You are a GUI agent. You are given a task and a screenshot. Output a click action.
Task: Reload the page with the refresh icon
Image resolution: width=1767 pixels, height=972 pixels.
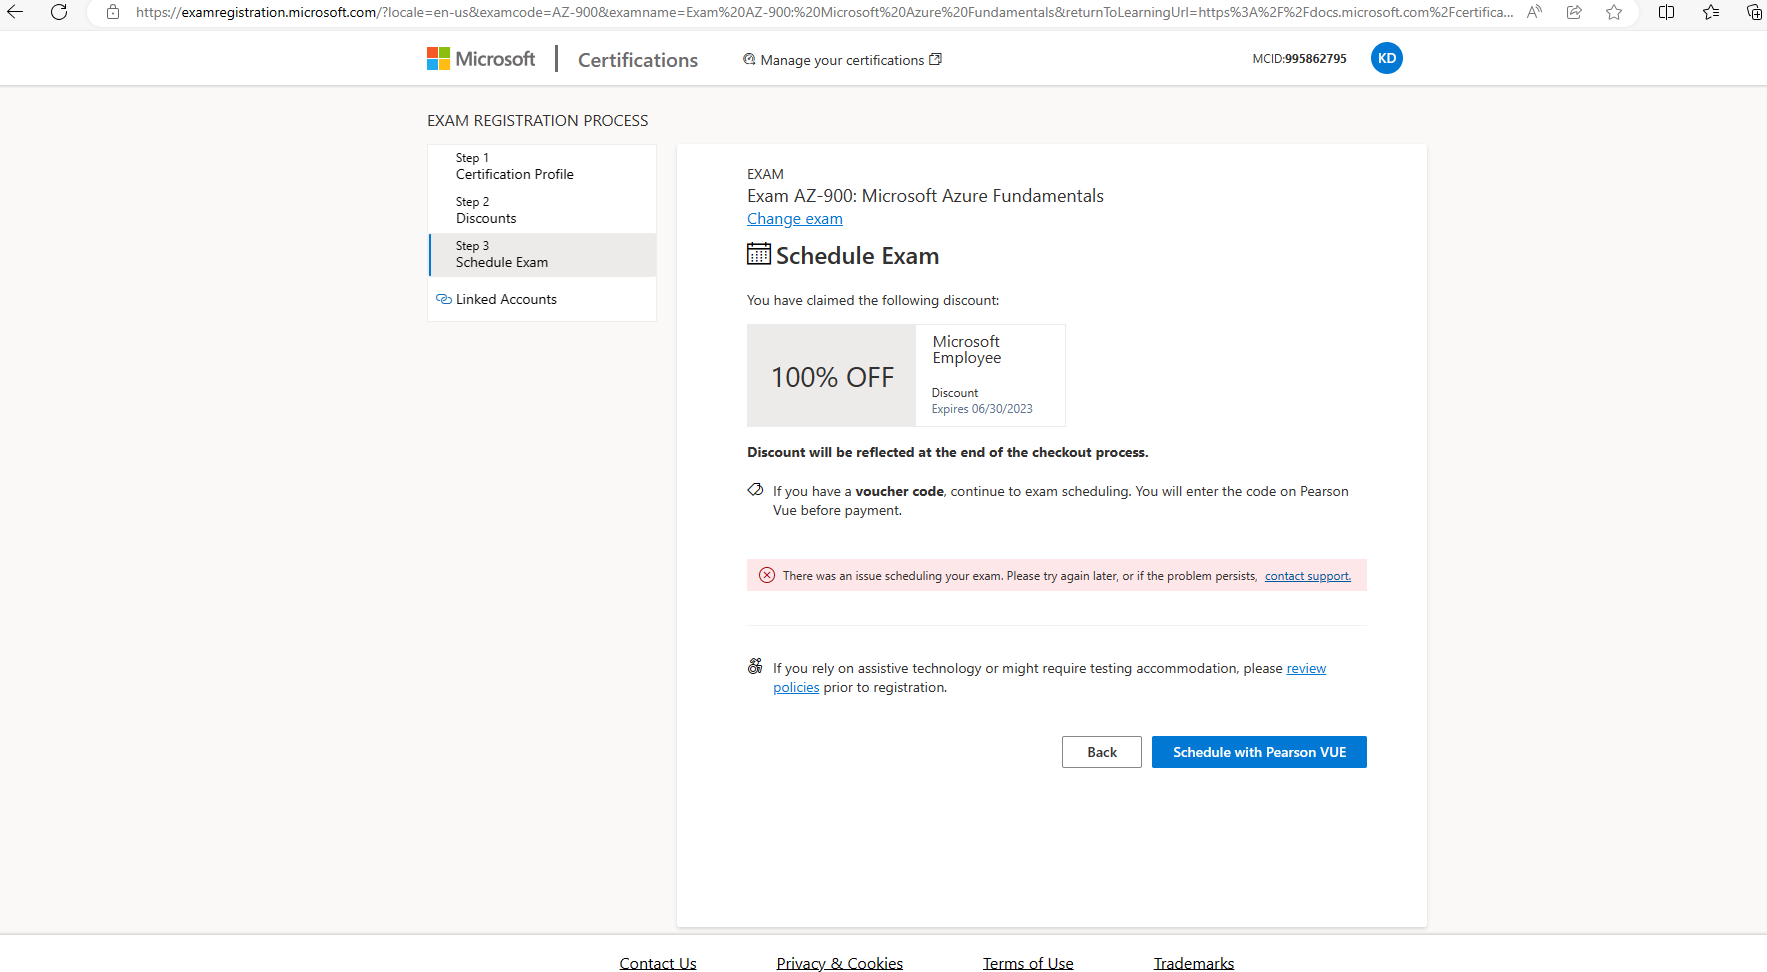[x=59, y=12]
